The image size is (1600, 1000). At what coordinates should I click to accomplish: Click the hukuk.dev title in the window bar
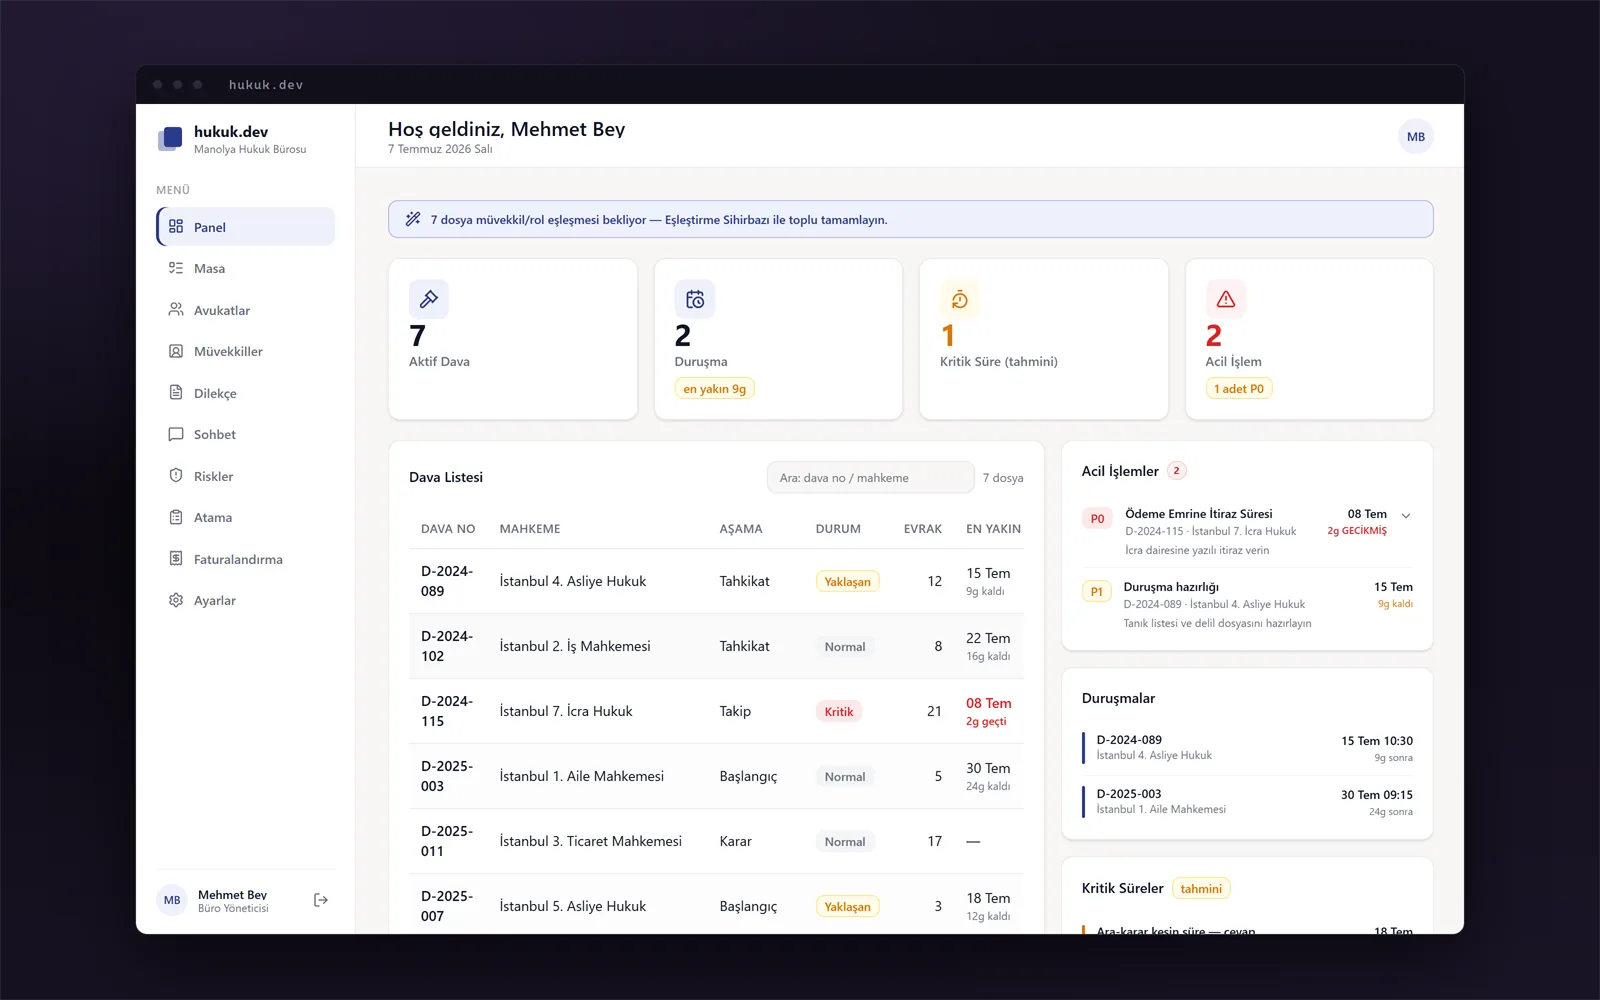coord(266,85)
